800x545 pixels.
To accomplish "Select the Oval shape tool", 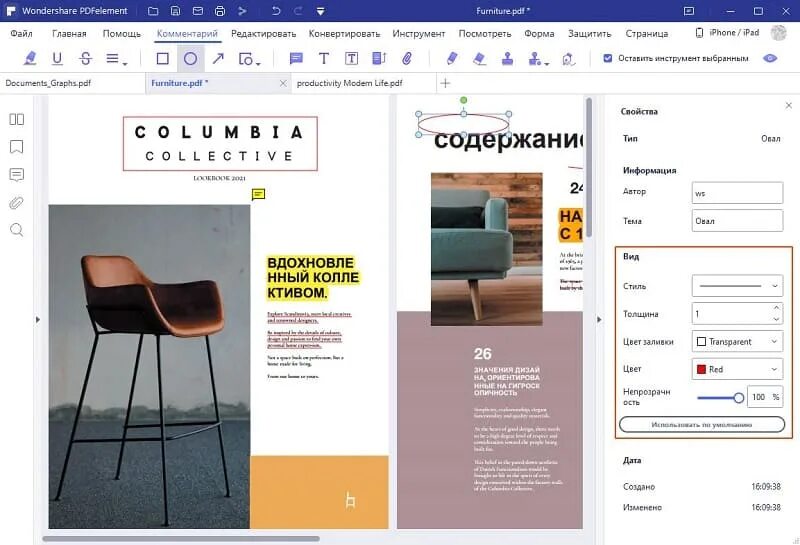I will [190, 59].
